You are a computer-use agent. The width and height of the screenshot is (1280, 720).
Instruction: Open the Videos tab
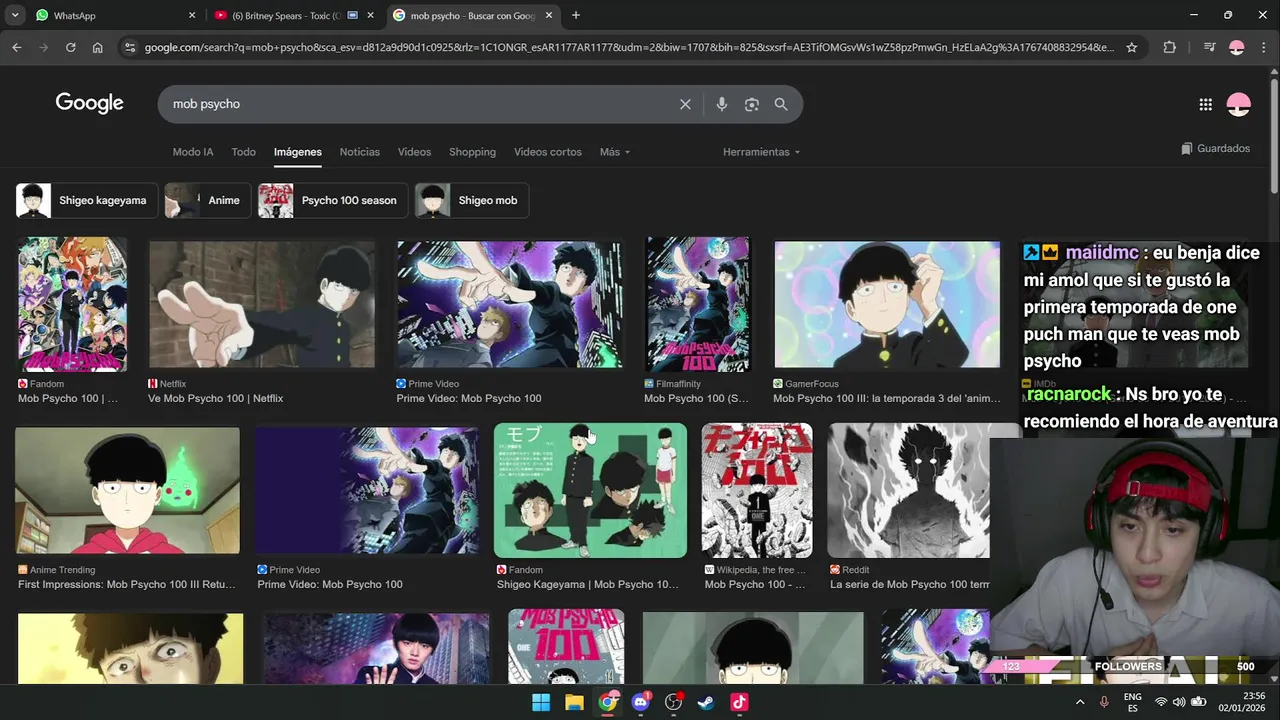(x=414, y=152)
